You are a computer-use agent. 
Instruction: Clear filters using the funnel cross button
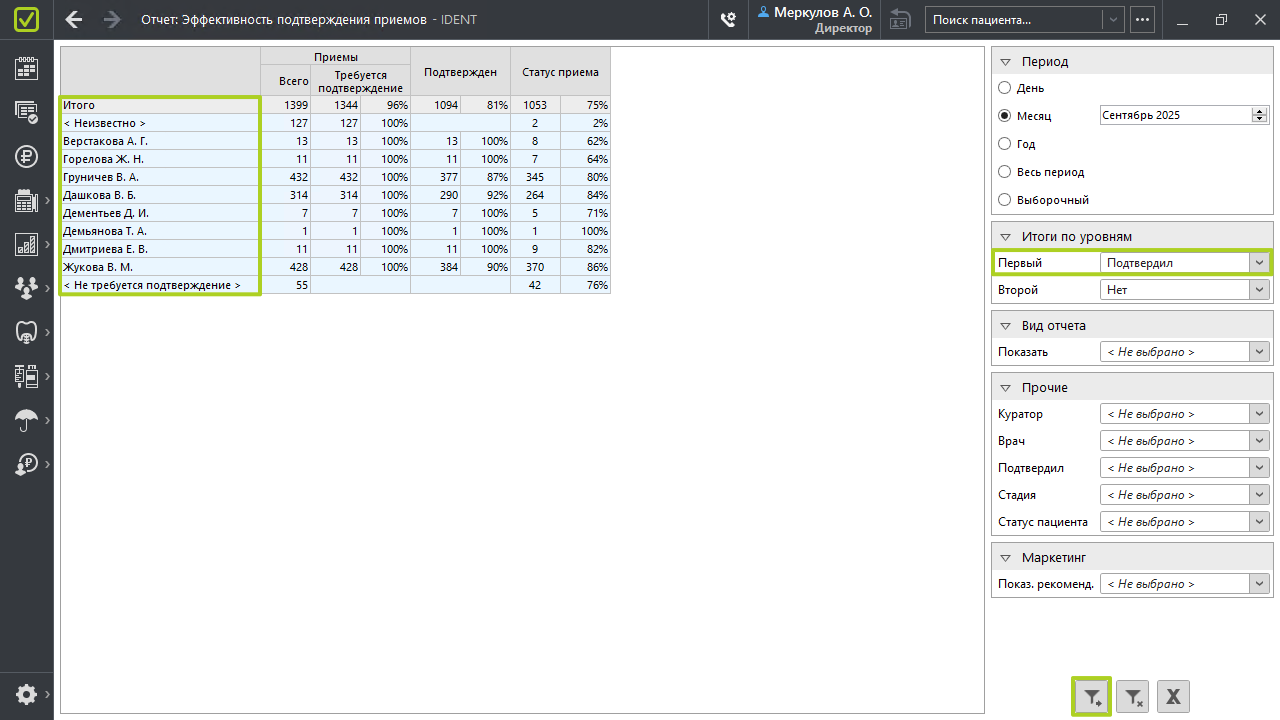(x=1133, y=697)
